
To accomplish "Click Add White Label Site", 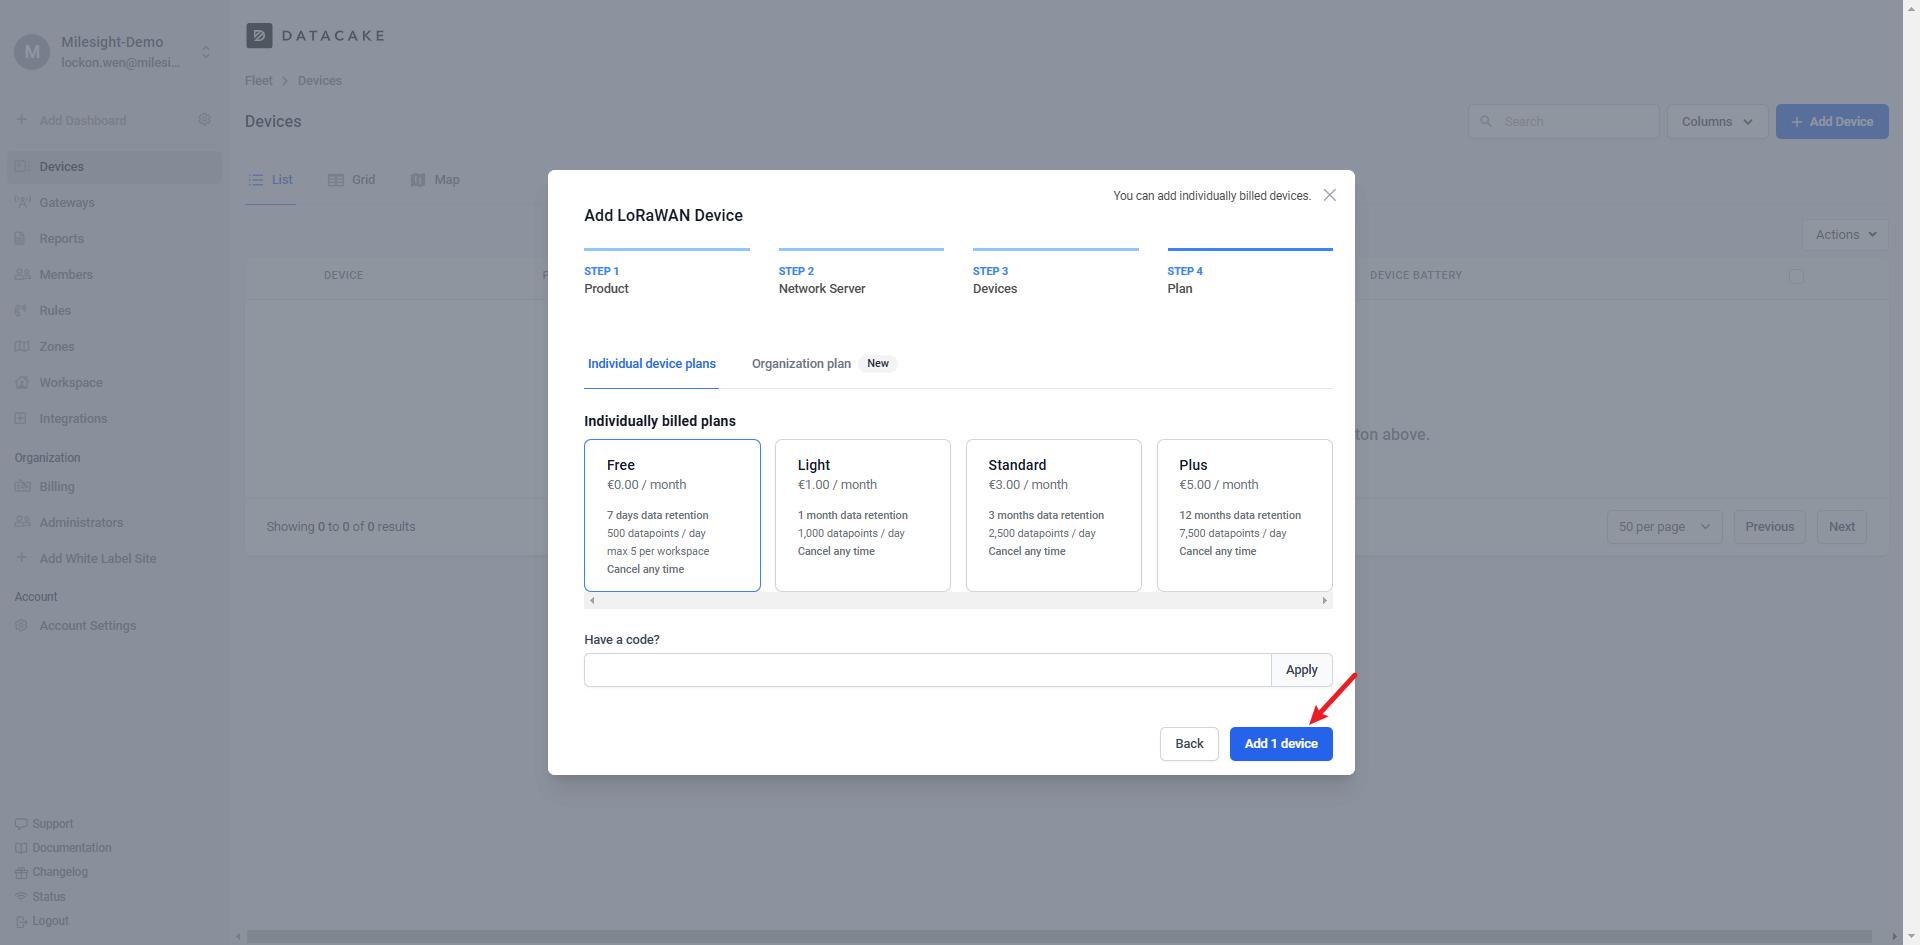I will pyautogui.click(x=98, y=559).
